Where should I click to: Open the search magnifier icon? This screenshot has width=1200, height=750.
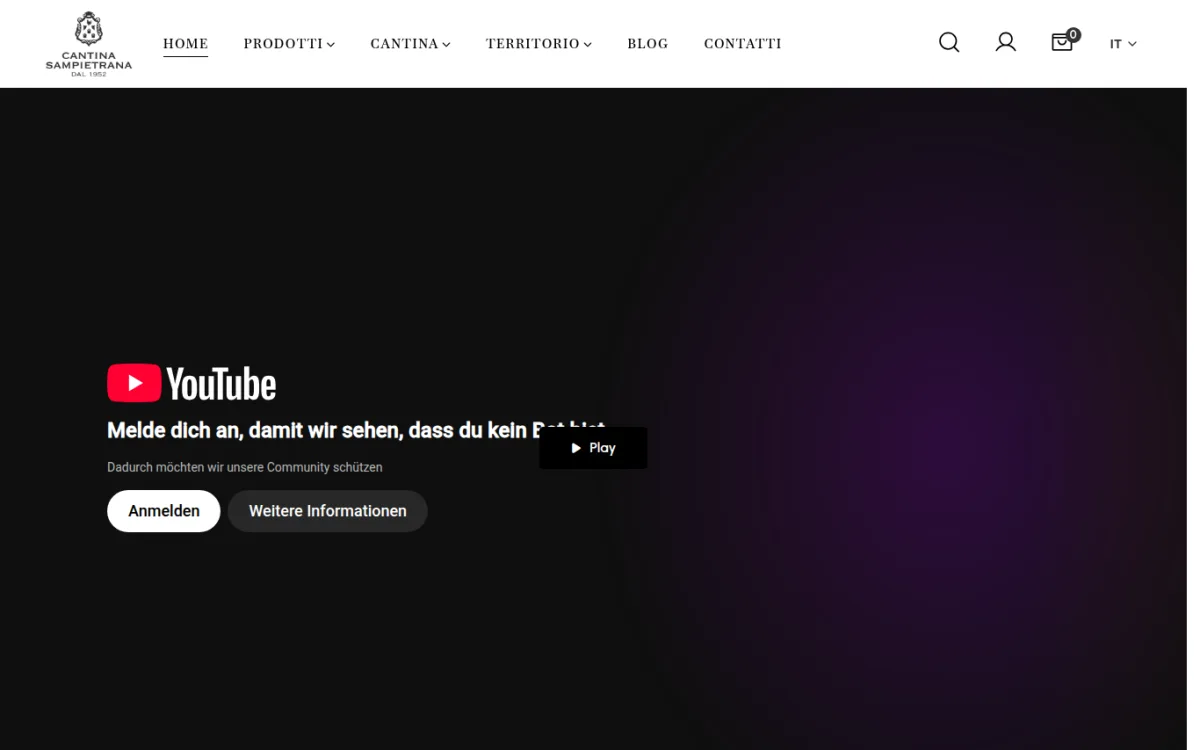(949, 42)
